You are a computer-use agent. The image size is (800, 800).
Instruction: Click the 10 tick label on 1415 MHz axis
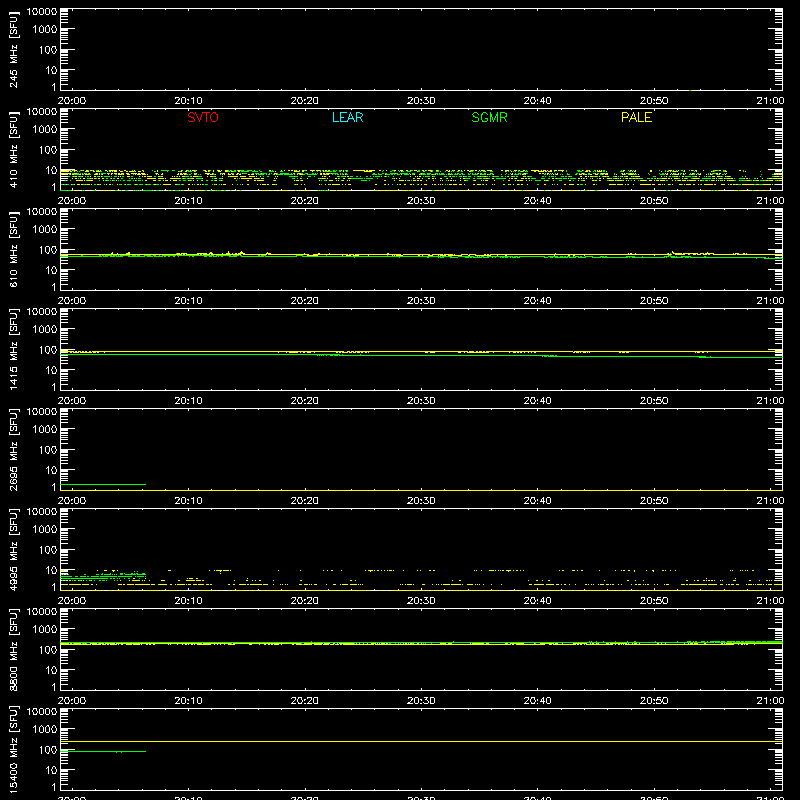[x=51, y=370]
